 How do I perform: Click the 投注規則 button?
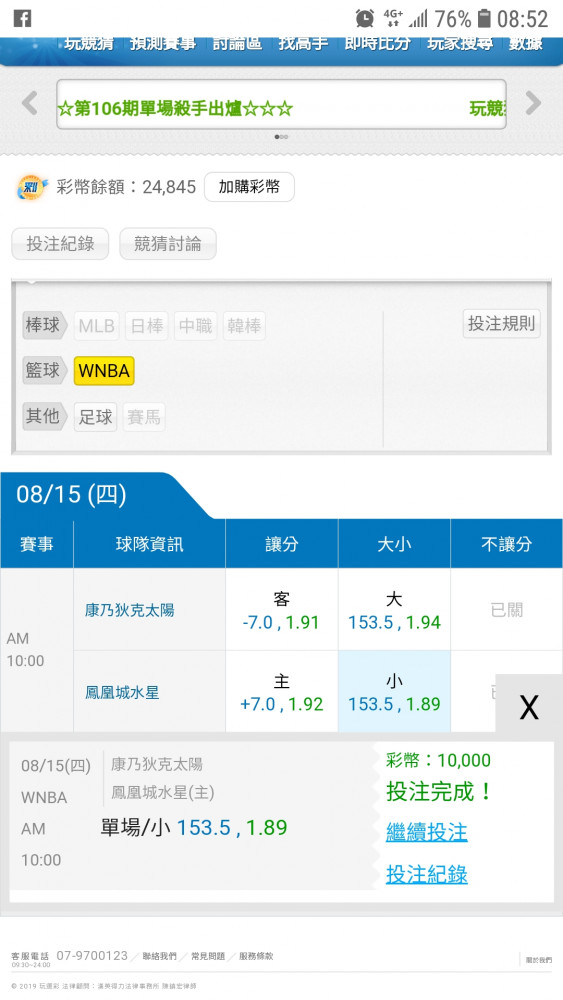(x=502, y=324)
